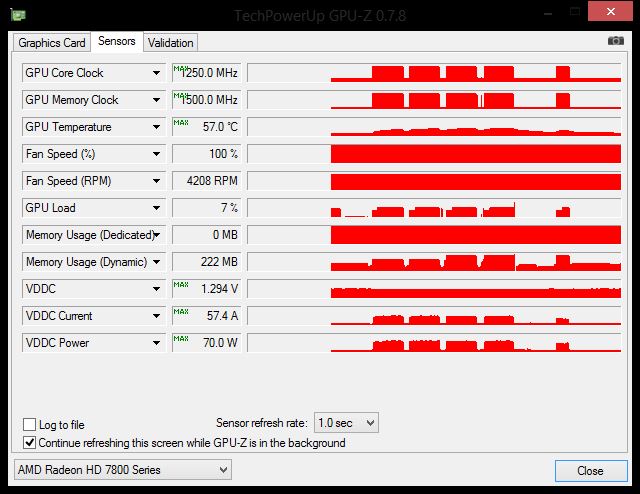Switch to the Graphics Card tab
Screen dimensions: 640x494
click(x=52, y=42)
